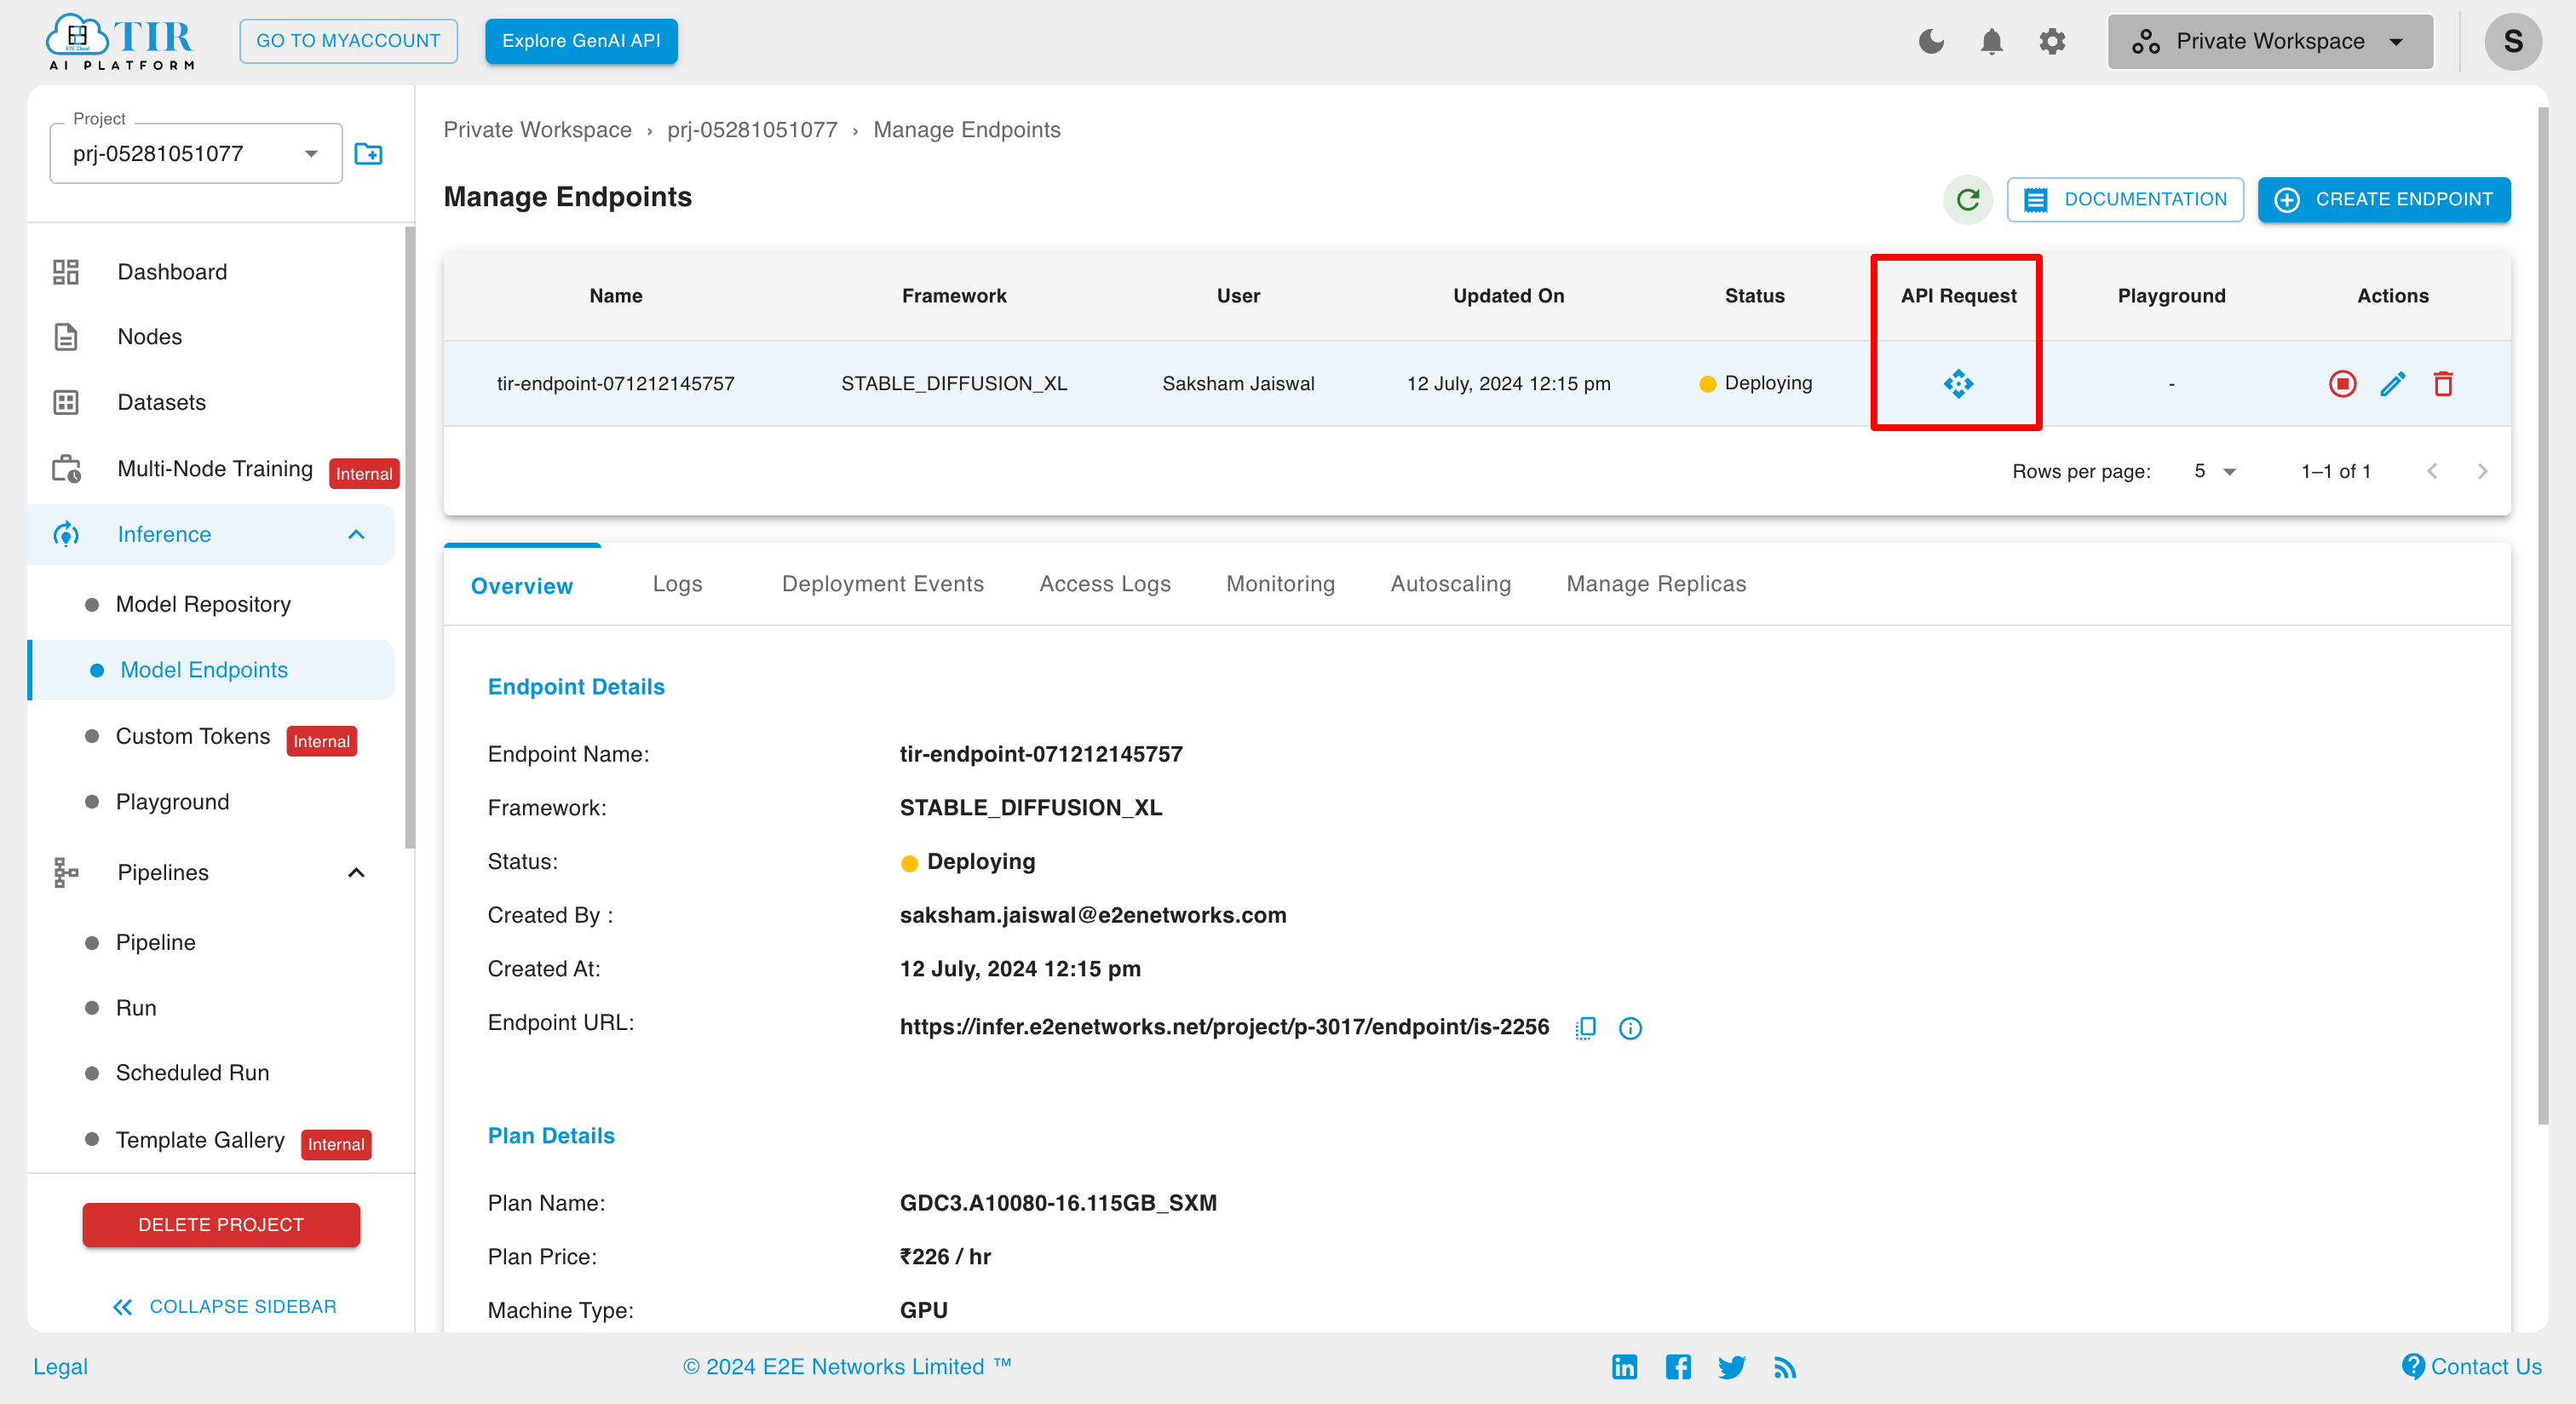
Task: Click prj-05281051077 breadcrumb
Action: (x=752, y=130)
